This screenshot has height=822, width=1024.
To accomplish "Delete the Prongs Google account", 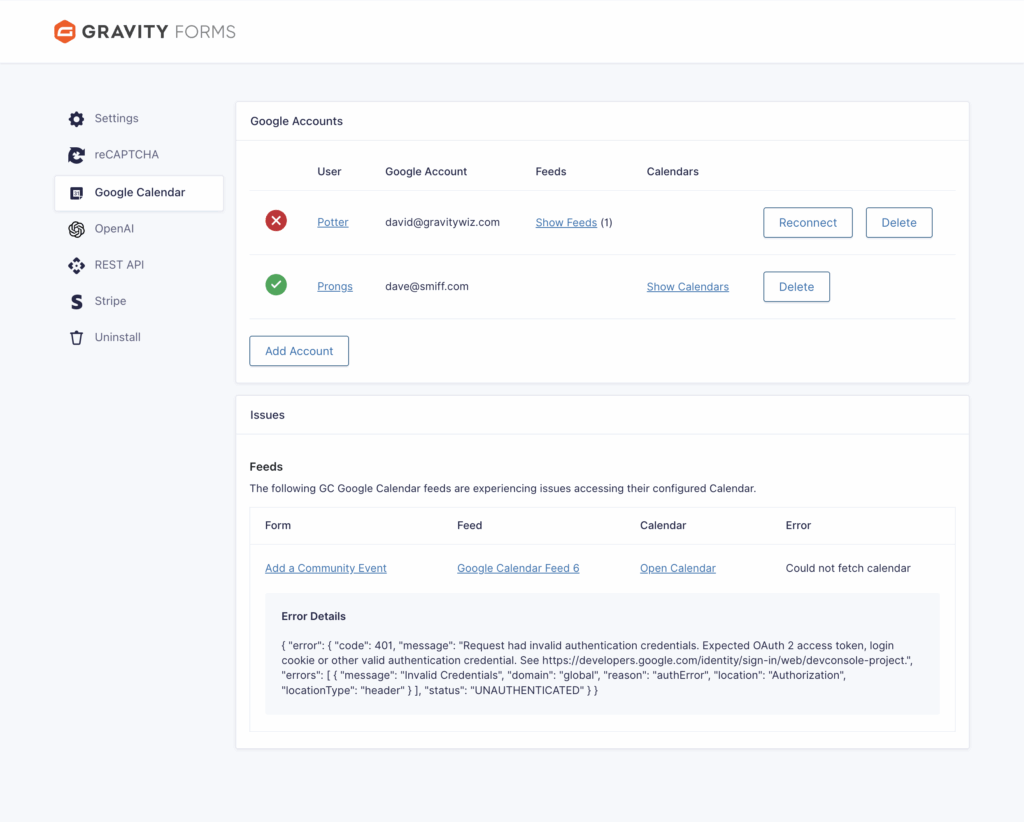I will 796,287.
